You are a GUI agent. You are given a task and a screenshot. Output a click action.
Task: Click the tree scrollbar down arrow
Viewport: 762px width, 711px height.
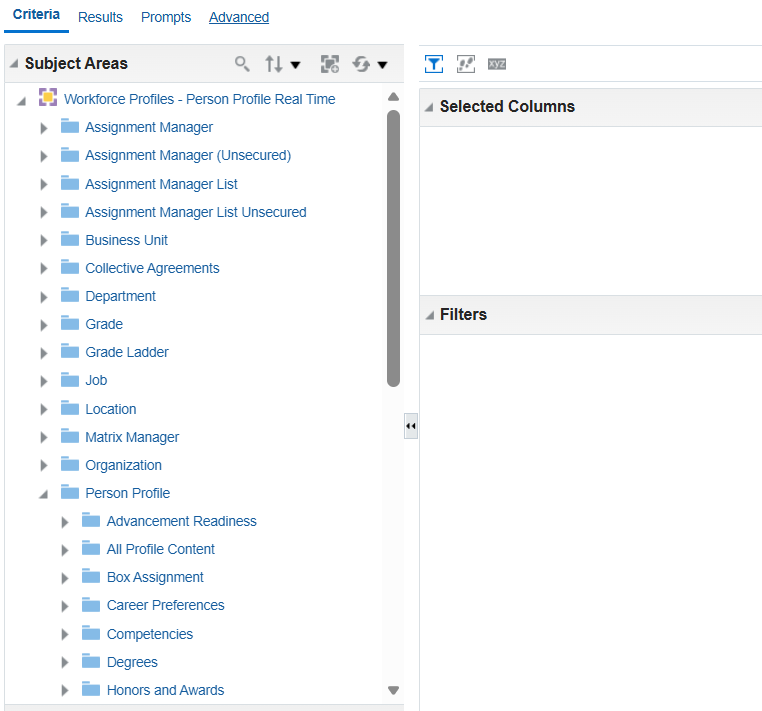393,690
